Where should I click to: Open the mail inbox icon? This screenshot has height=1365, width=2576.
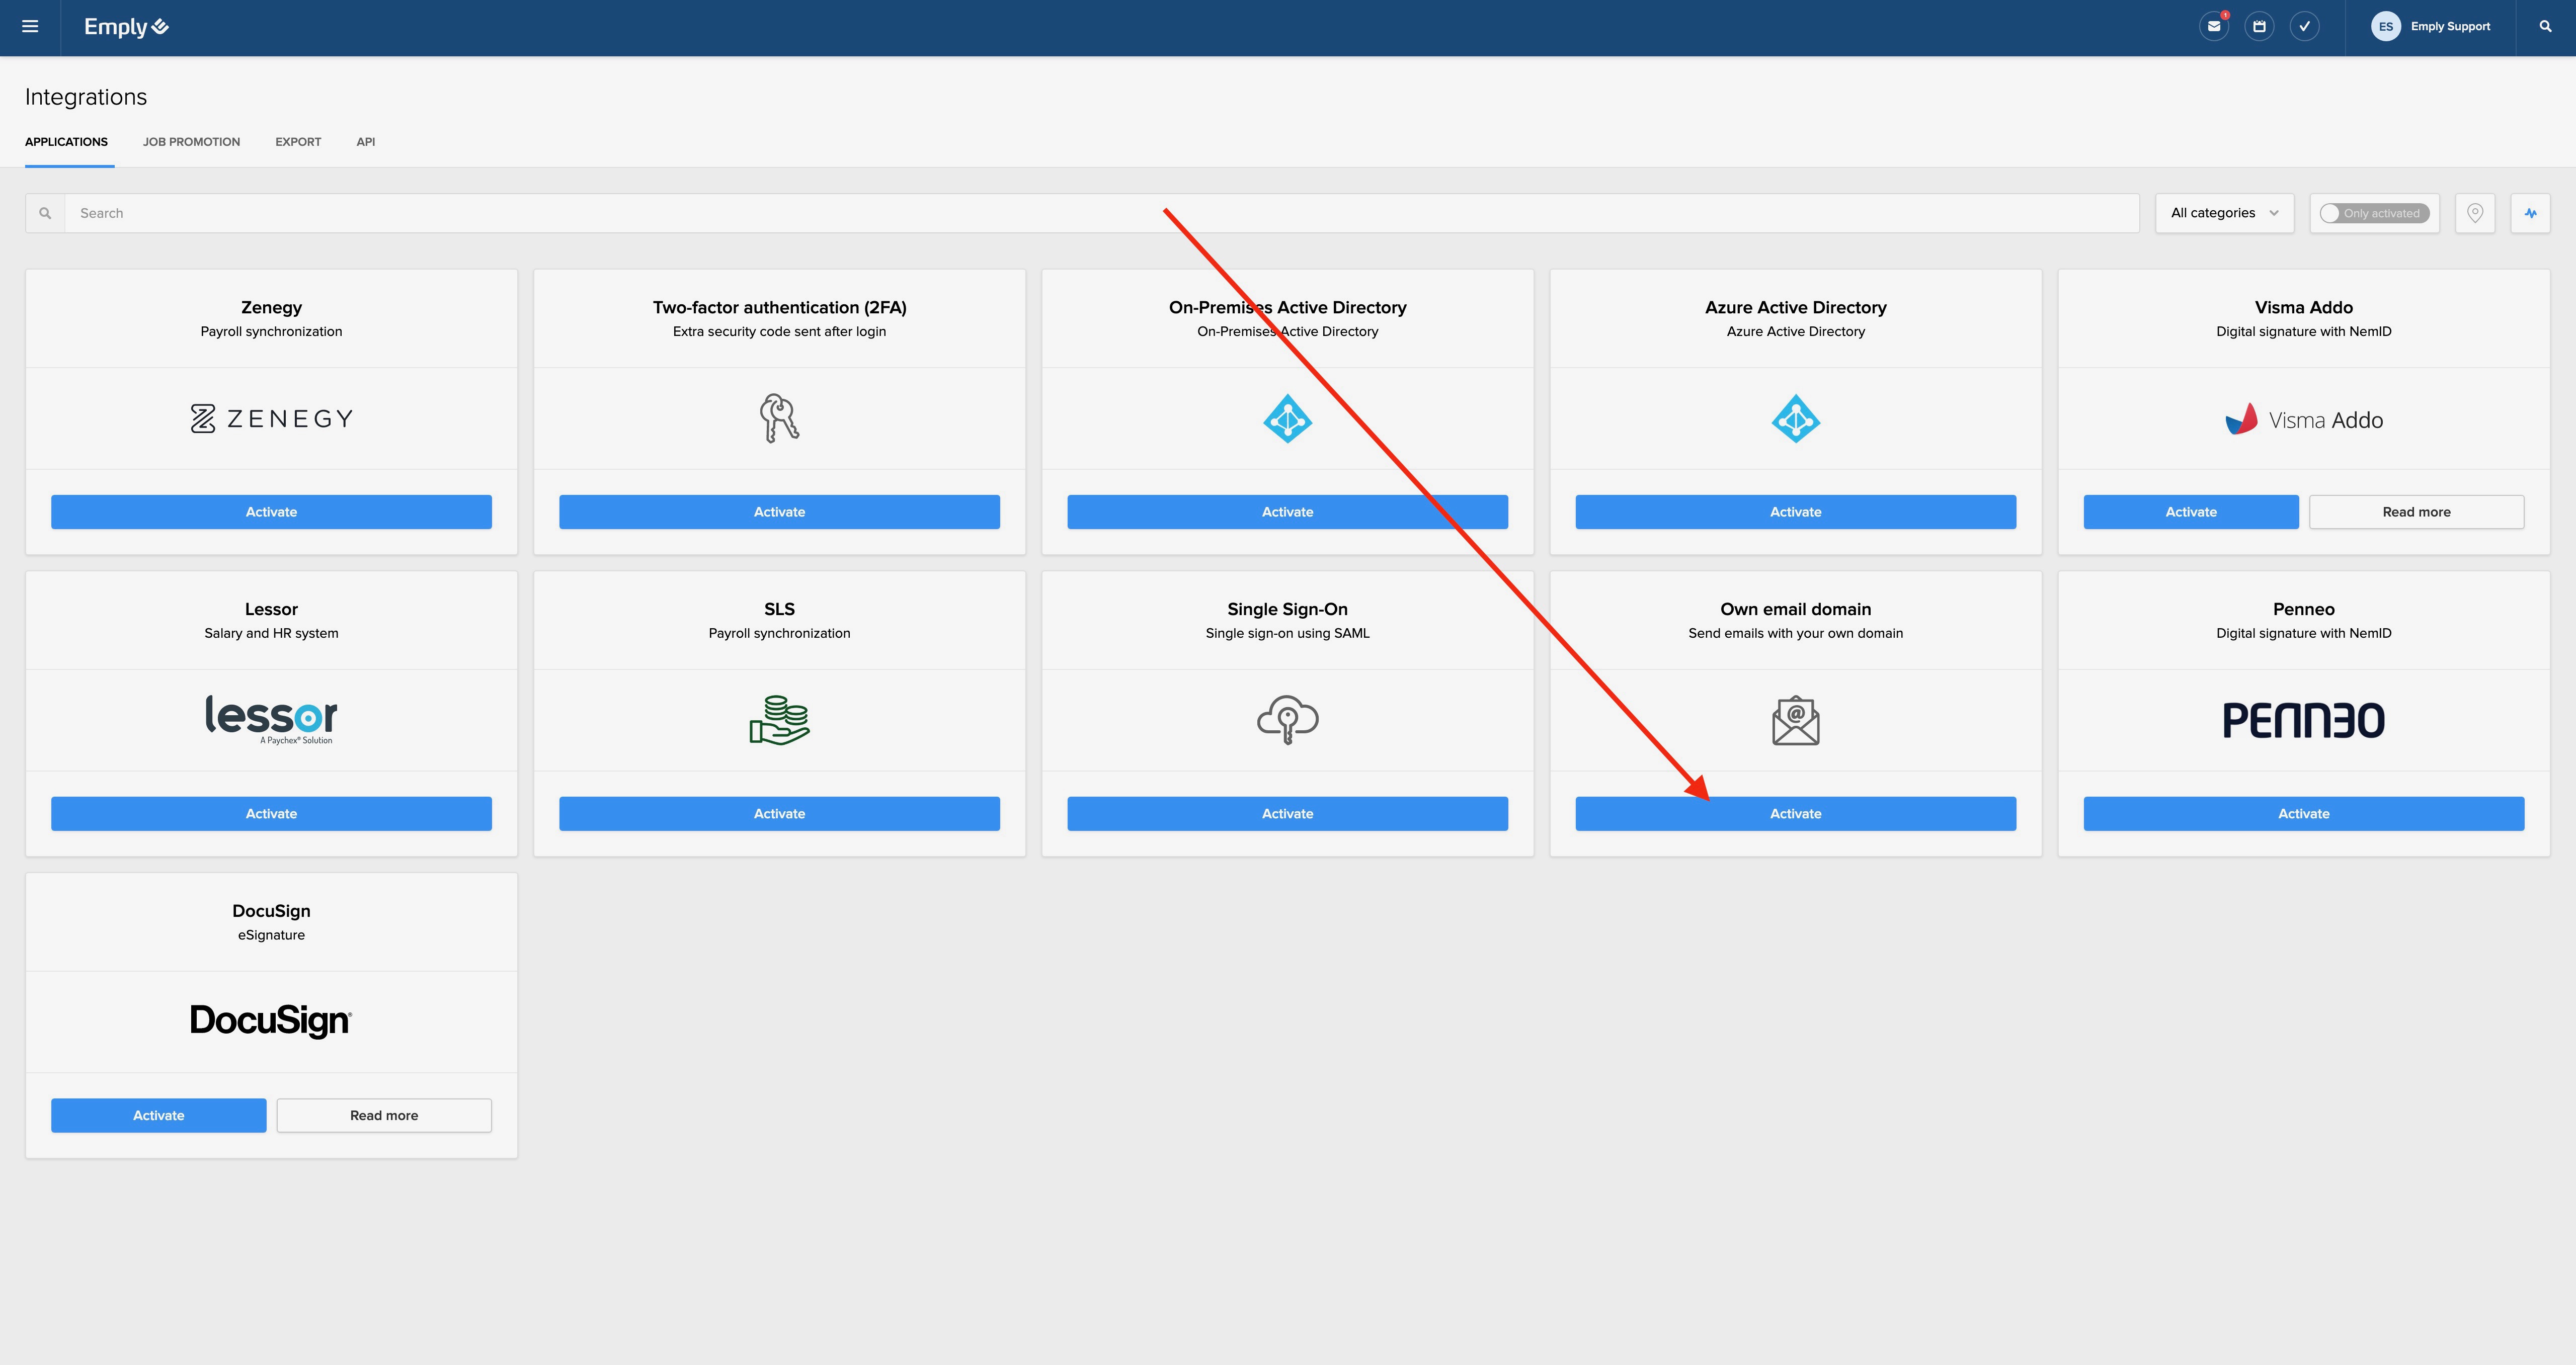tap(2214, 27)
